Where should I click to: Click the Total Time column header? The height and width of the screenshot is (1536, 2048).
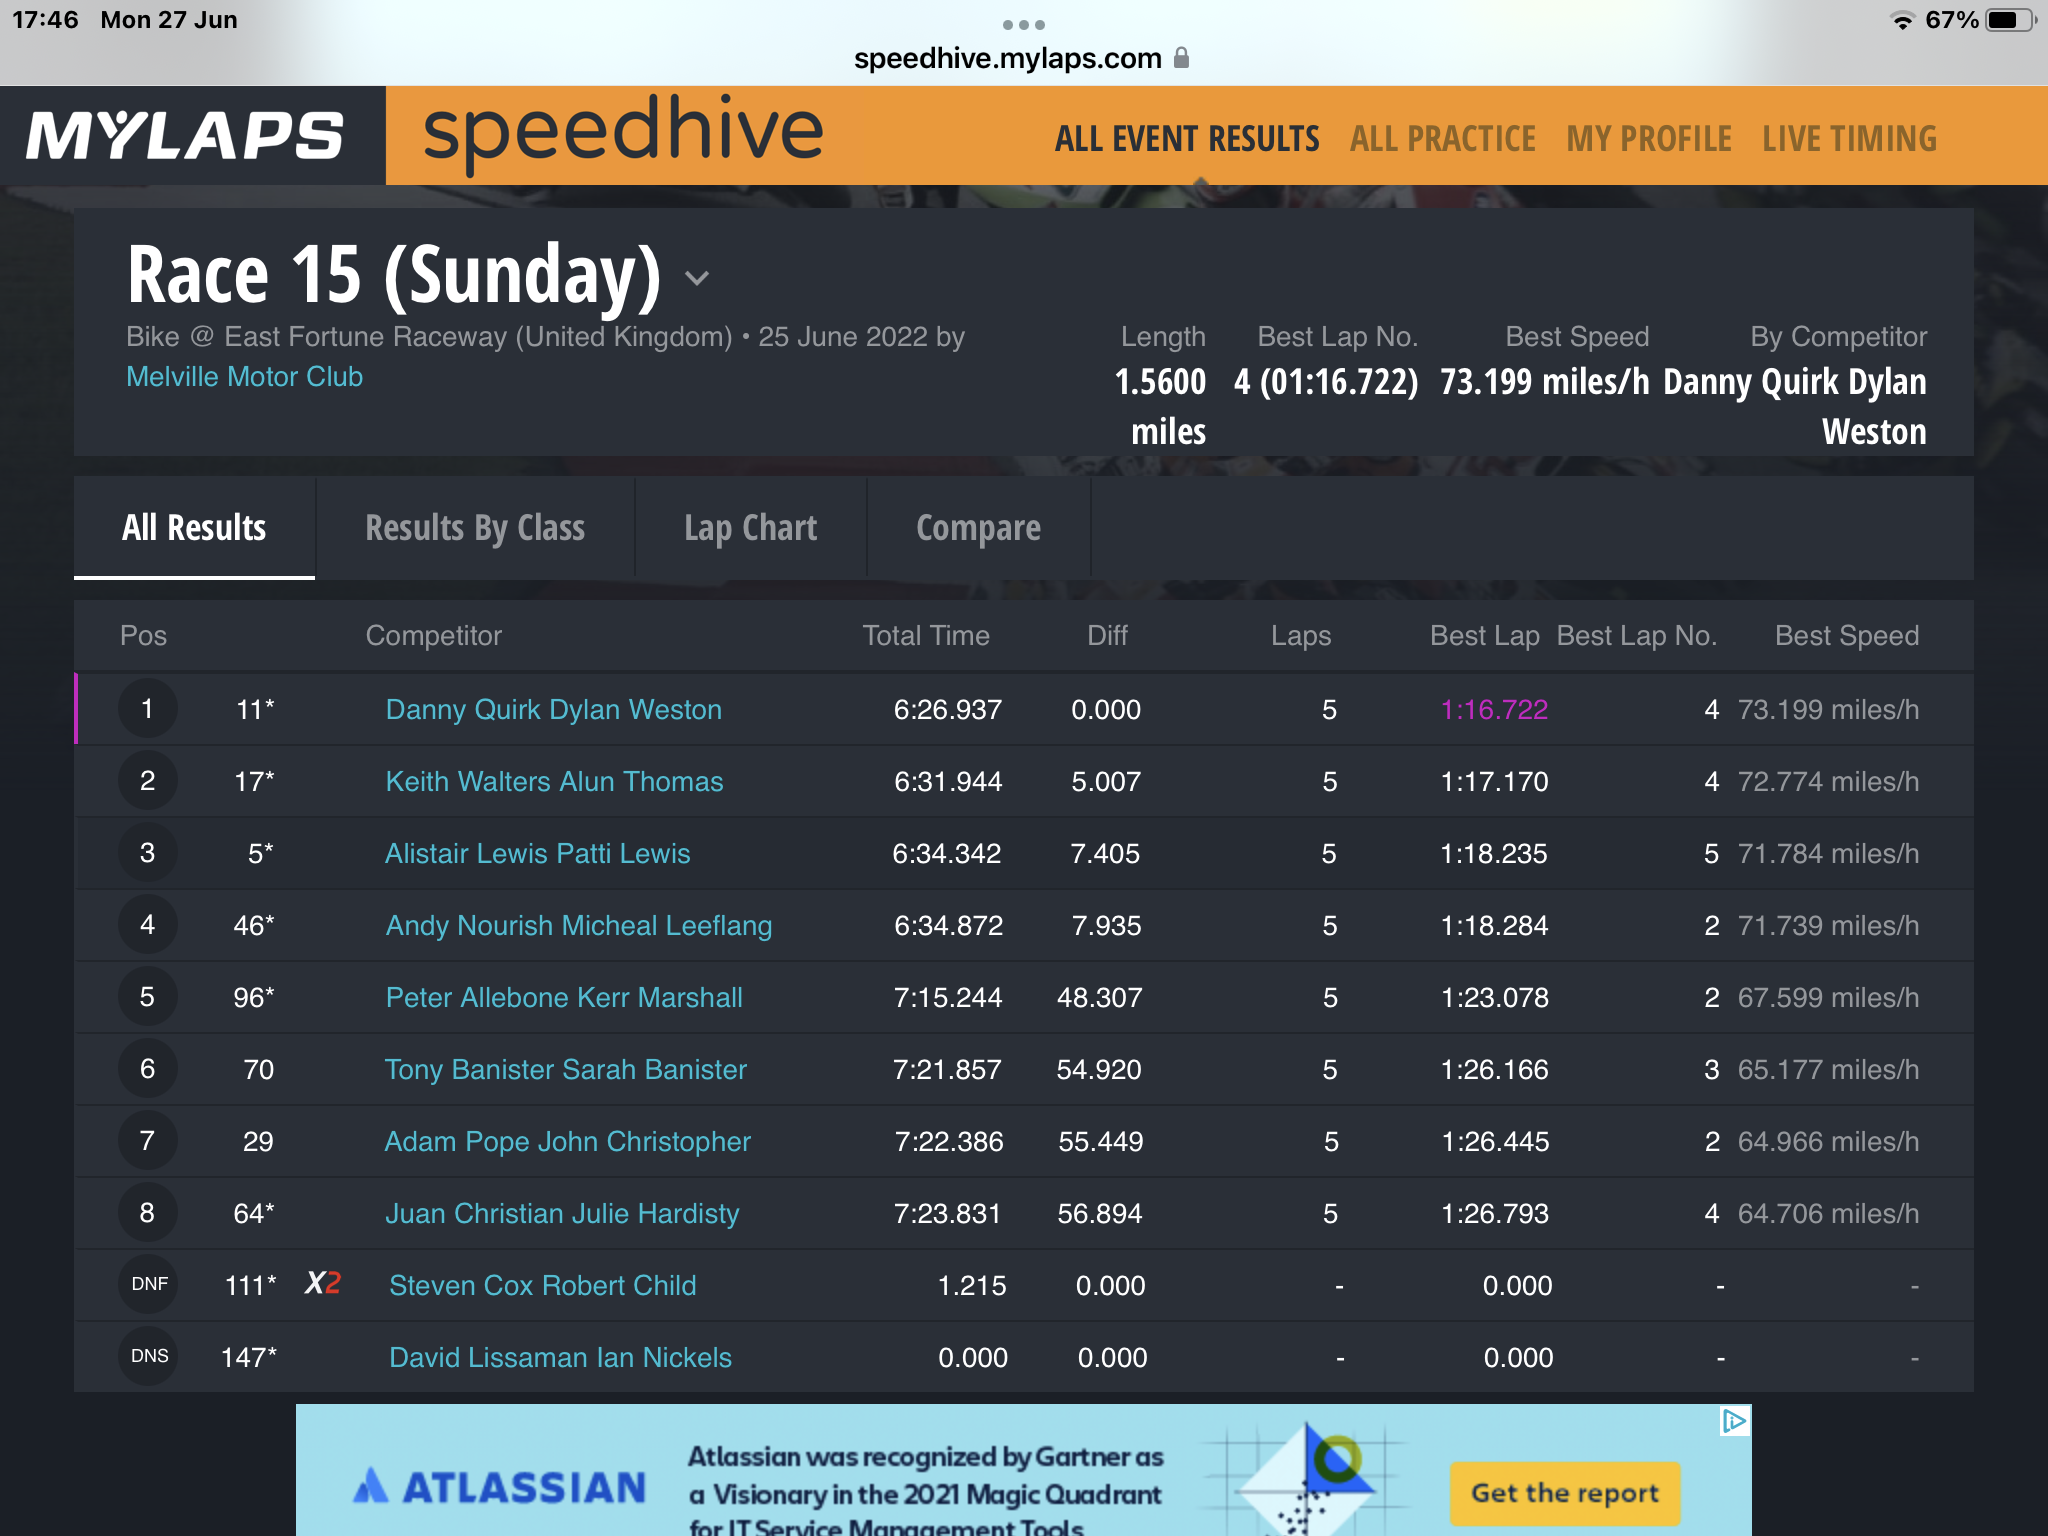pyautogui.click(x=926, y=636)
